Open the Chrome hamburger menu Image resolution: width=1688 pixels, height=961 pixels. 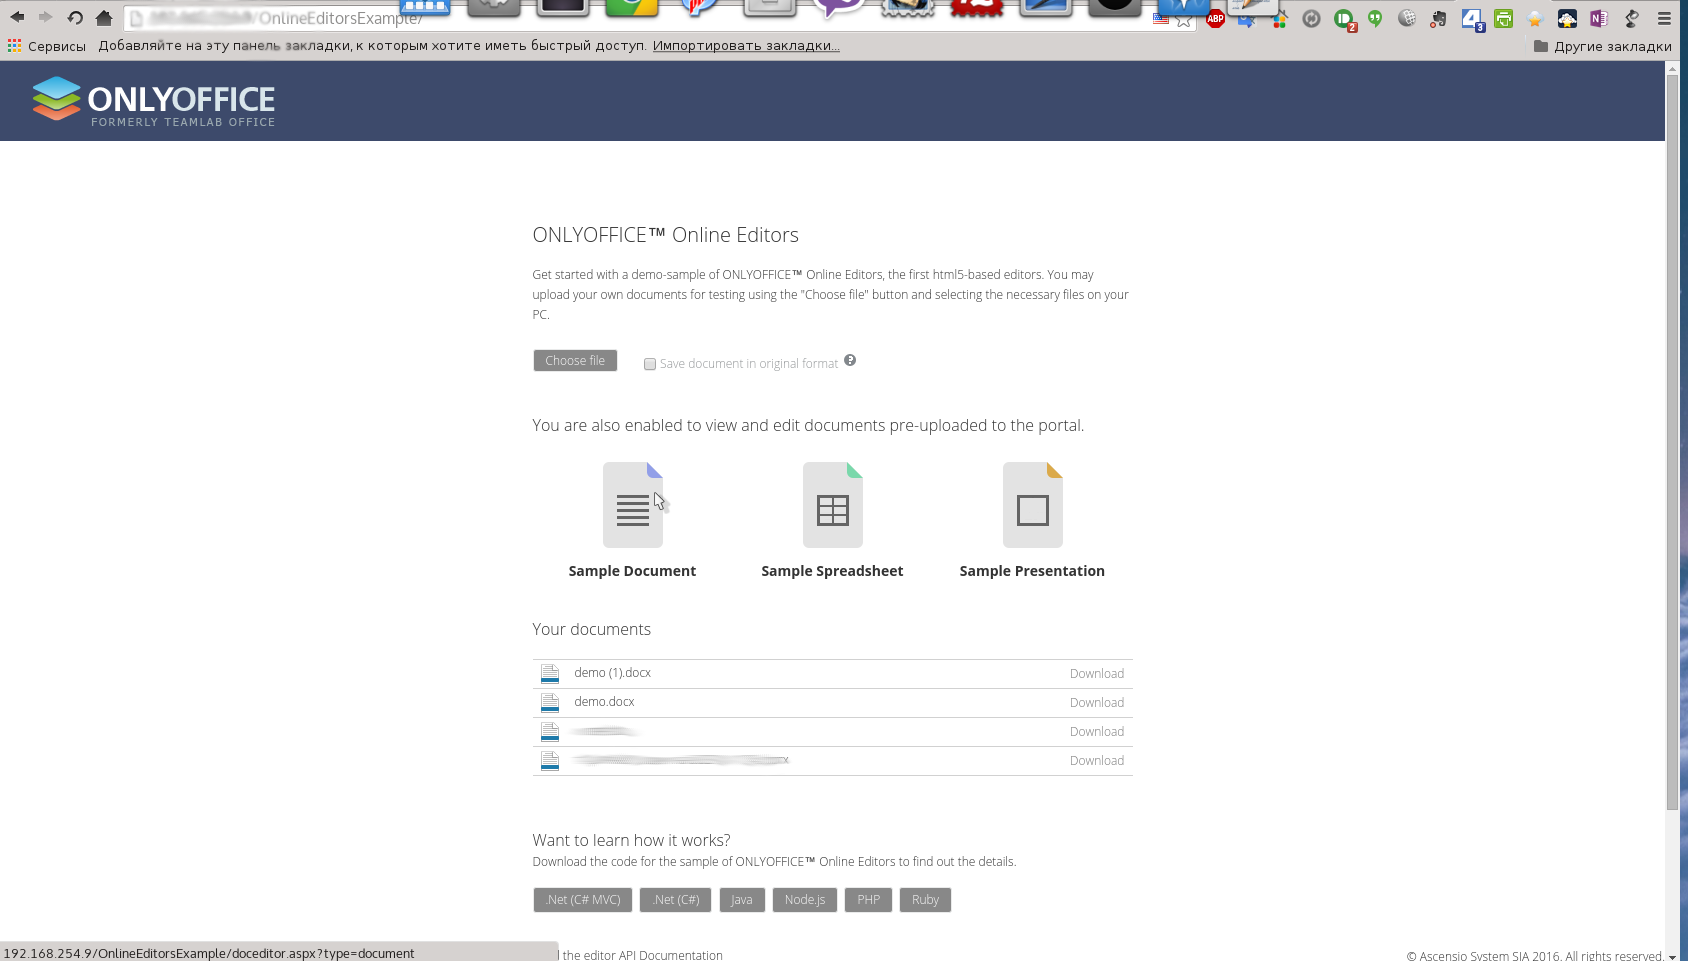(1664, 18)
